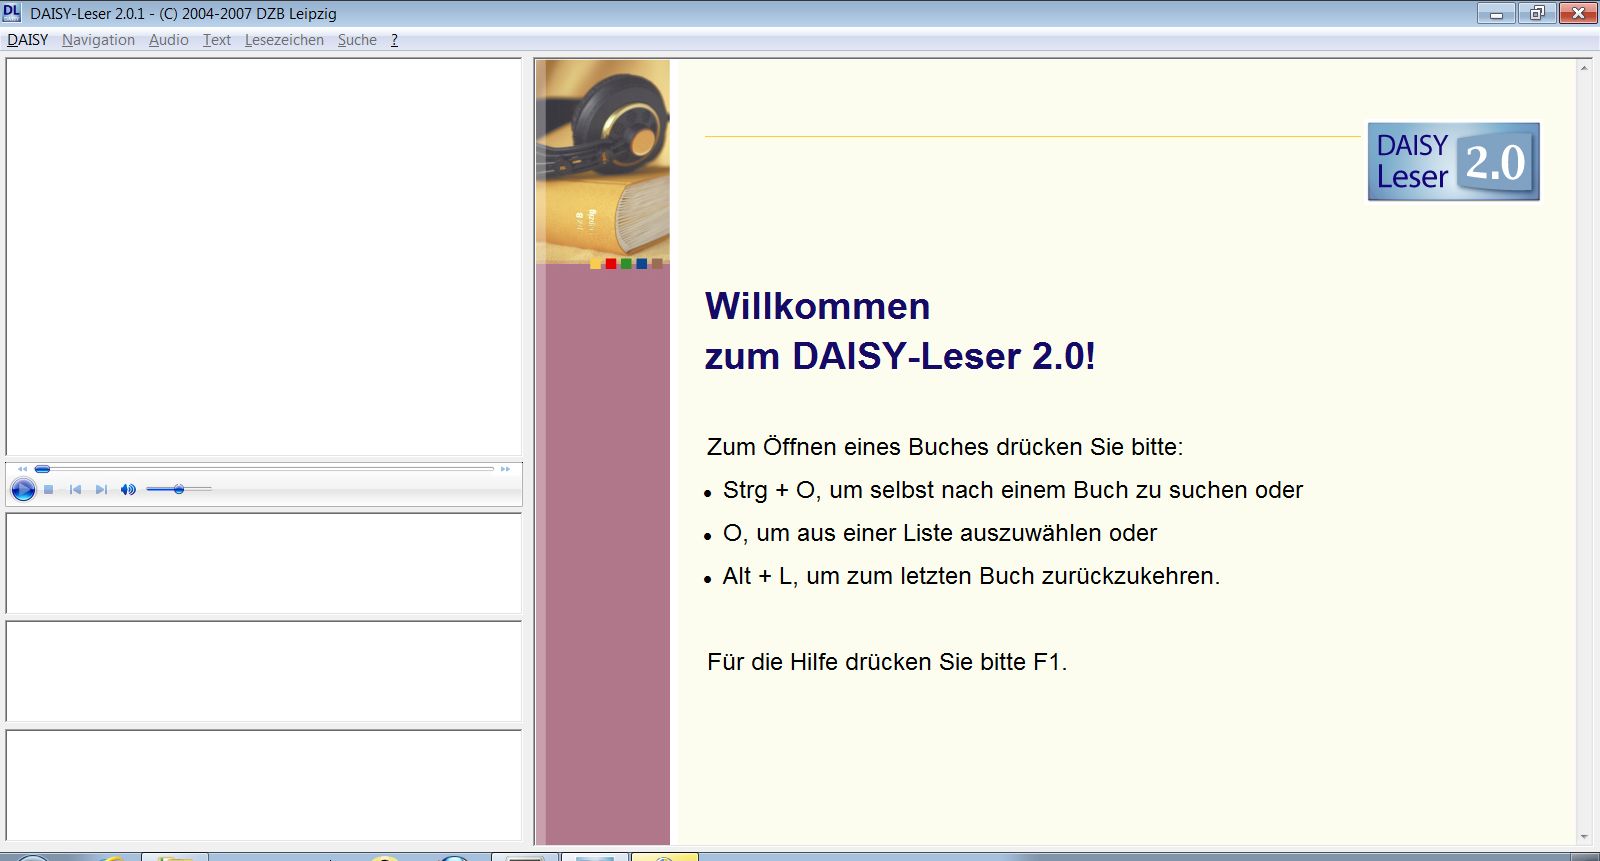Start playback with the Play button

point(23,489)
